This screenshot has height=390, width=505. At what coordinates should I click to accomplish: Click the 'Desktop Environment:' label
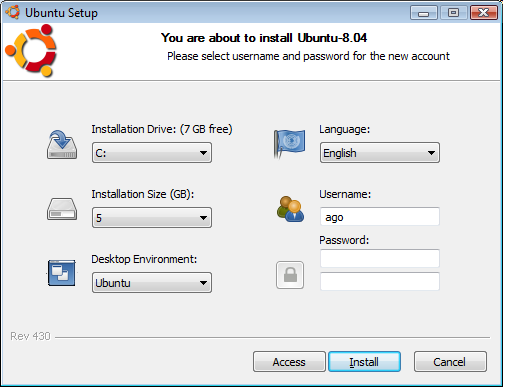[x=144, y=259]
